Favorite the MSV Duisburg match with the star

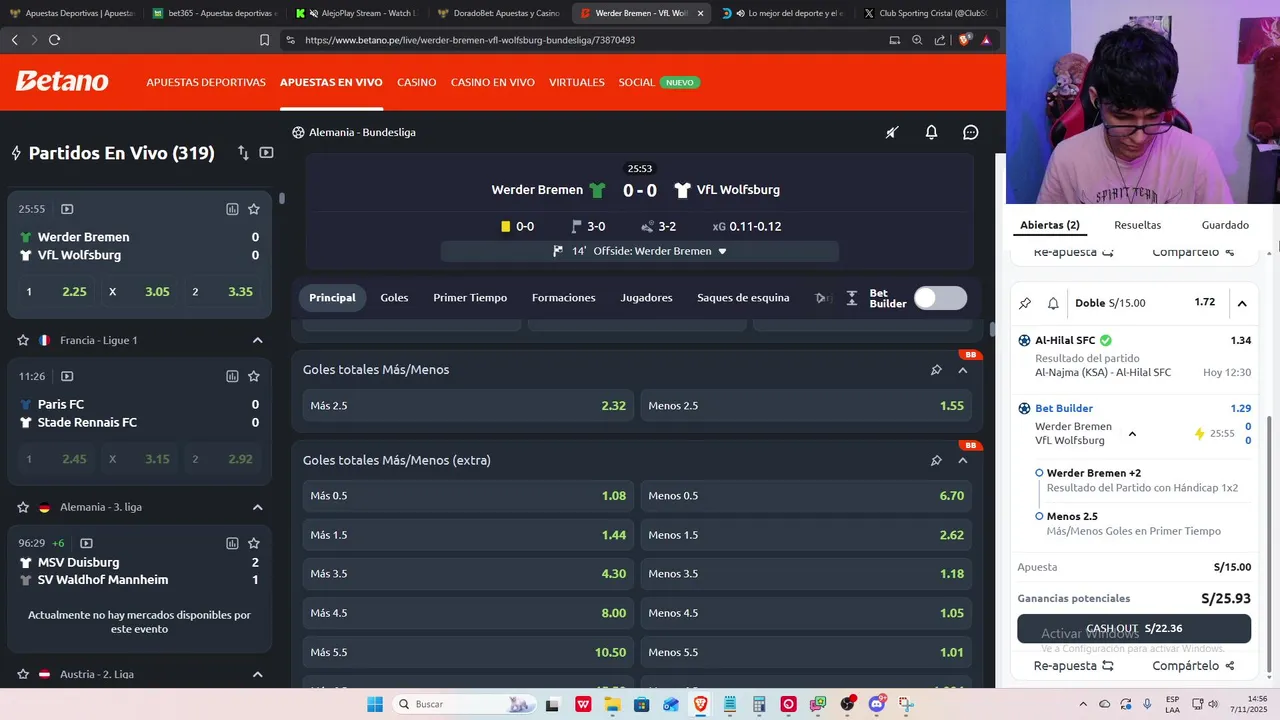click(254, 543)
